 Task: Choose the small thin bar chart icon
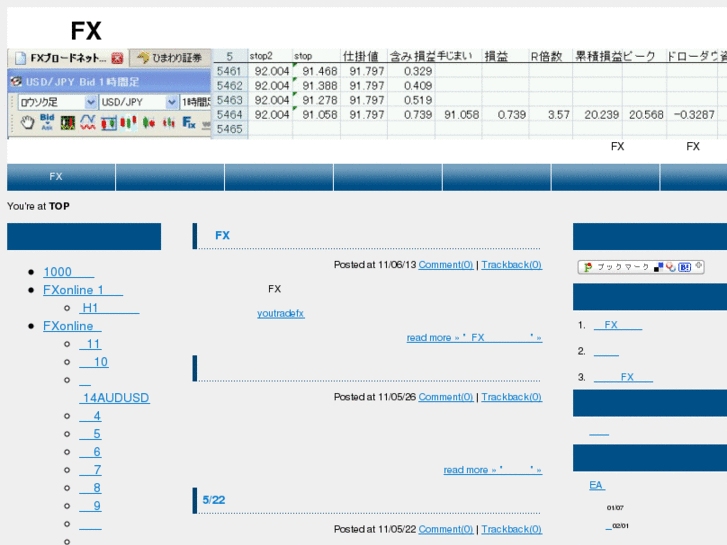(x=169, y=123)
